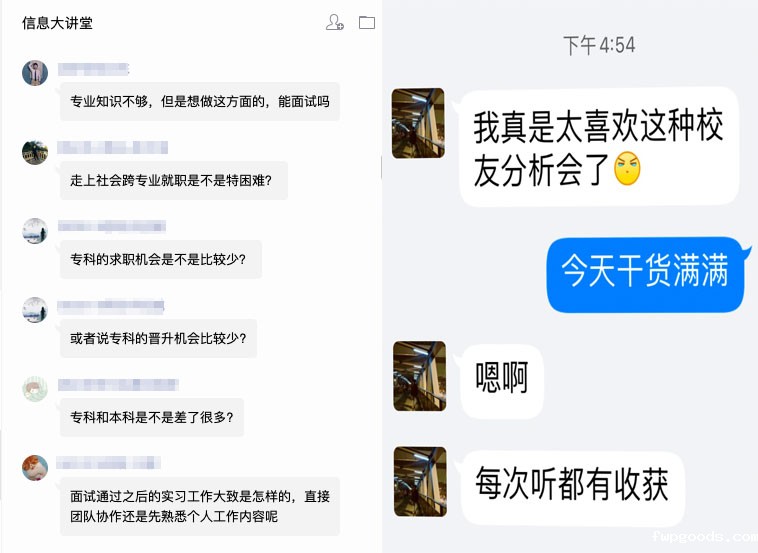Click the 信息大讲堂 group title
758x553 pixels.
tap(57, 23)
